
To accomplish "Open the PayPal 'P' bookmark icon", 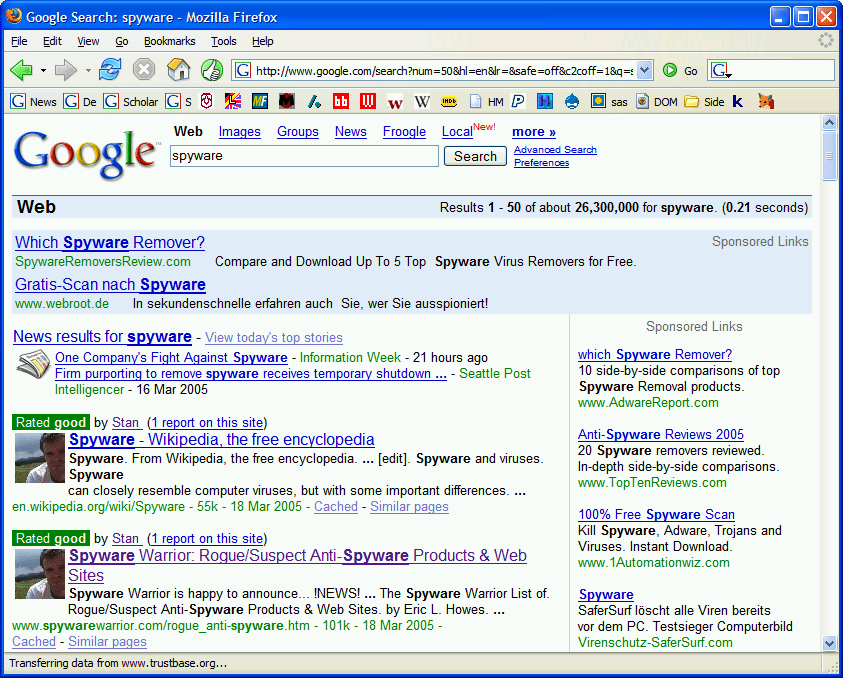I will [518, 101].
